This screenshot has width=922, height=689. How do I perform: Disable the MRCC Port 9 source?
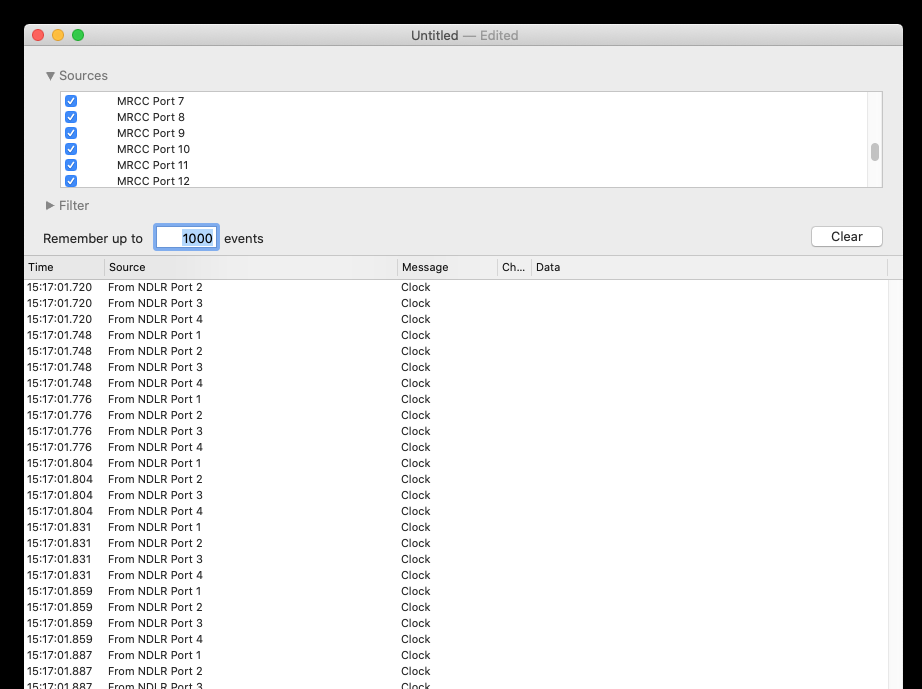pyautogui.click(x=71, y=133)
